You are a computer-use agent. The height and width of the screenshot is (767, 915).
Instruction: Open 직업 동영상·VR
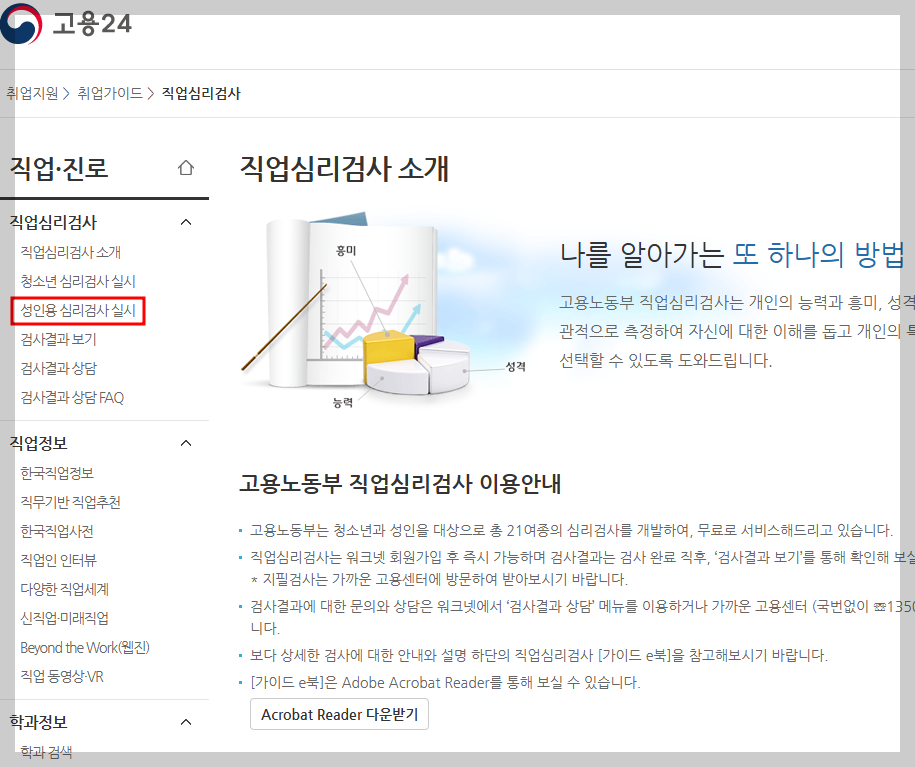[x=61, y=675]
